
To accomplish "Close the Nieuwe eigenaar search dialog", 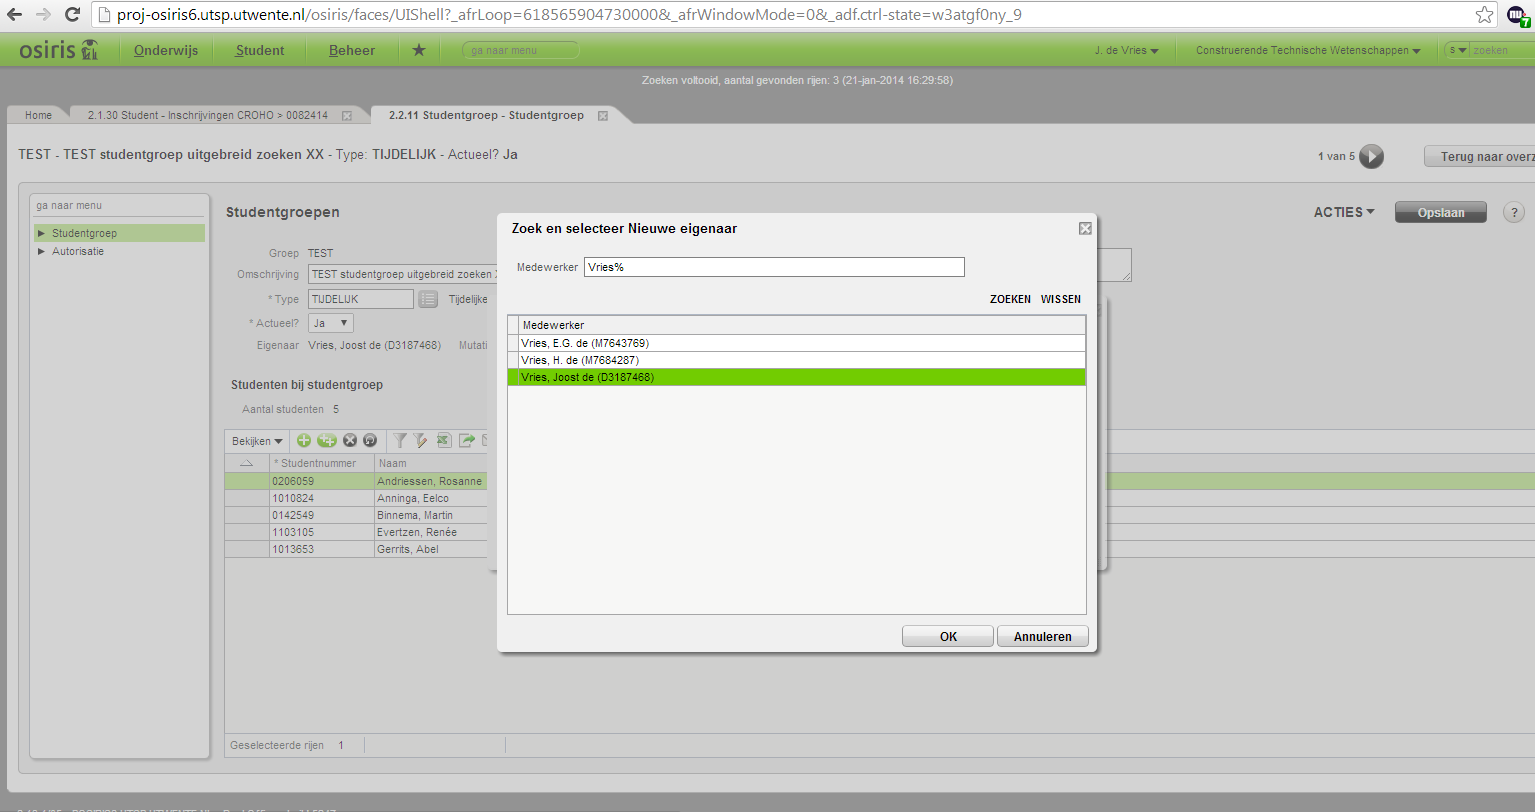I will click(x=1085, y=229).
